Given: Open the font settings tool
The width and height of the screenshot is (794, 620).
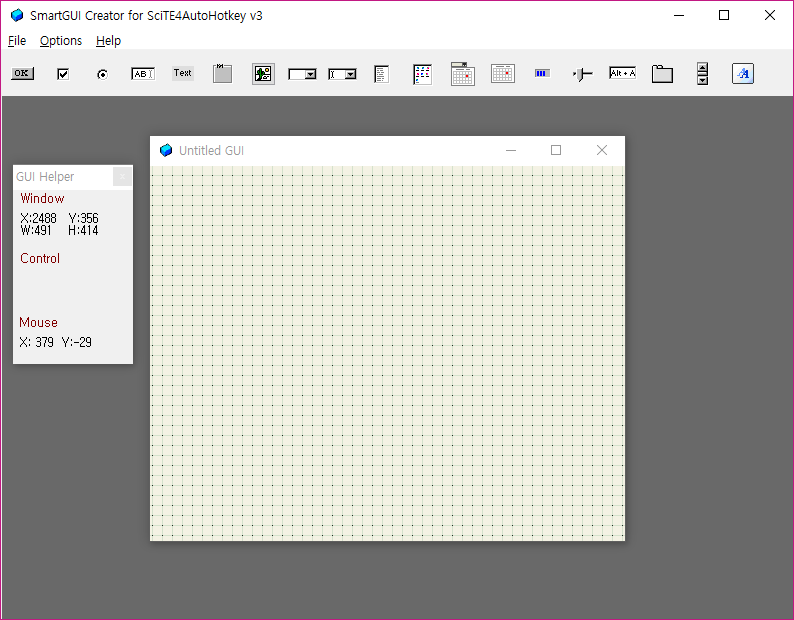Looking at the screenshot, I should [x=743, y=74].
